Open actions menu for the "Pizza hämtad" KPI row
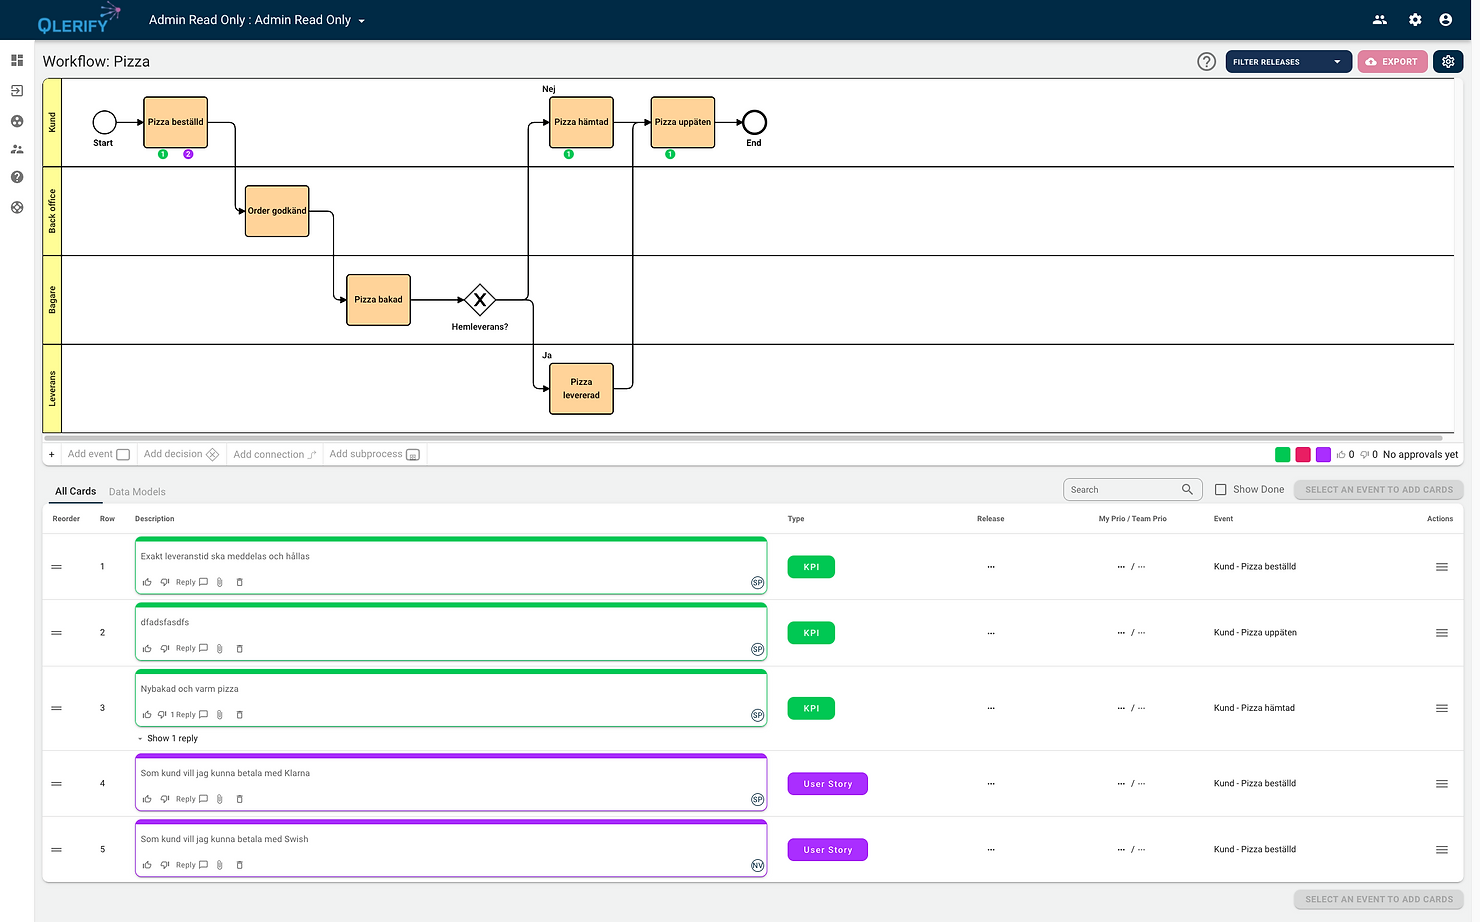The image size is (1480, 922). coord(1441,707)
